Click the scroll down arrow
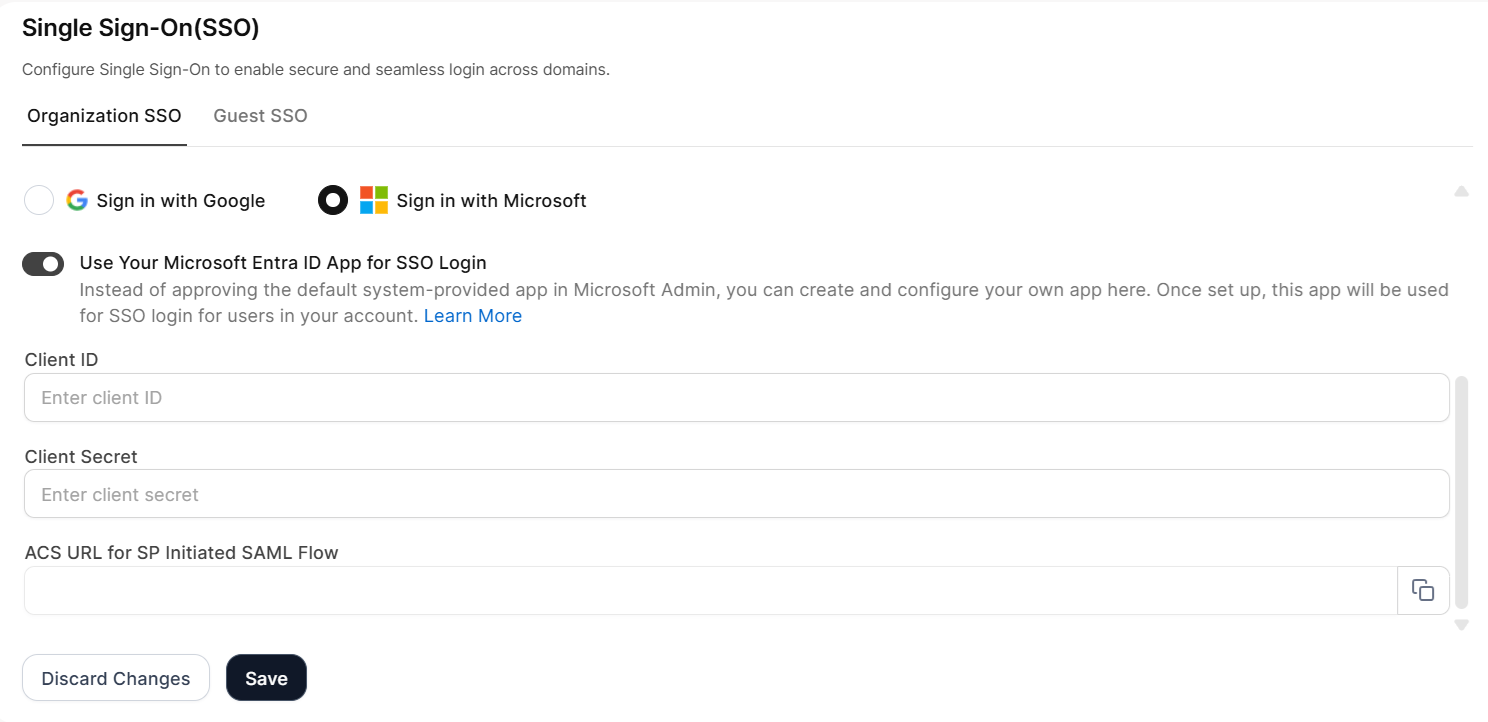 (1461, 625)
